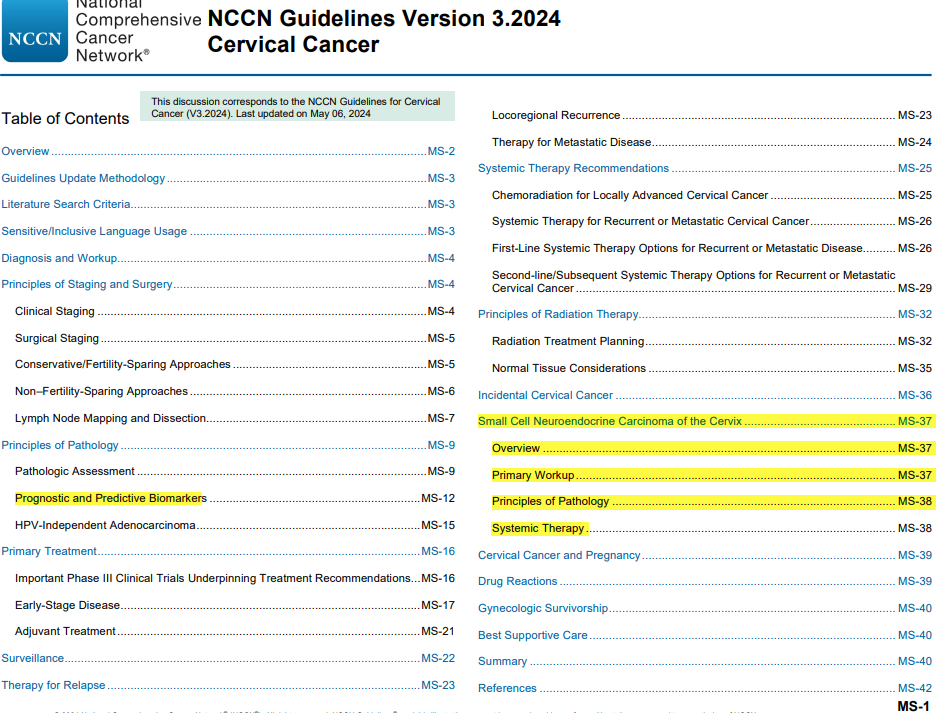Click the Table of Contents heading

(65, 119)
